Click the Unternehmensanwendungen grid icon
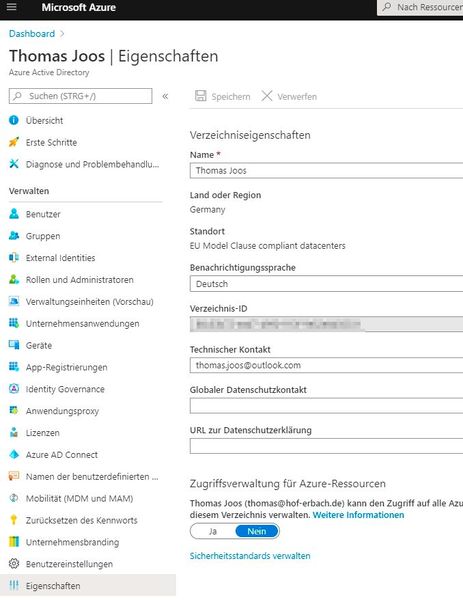The height and width of the screenshot is (600, 463). [14, 323]
